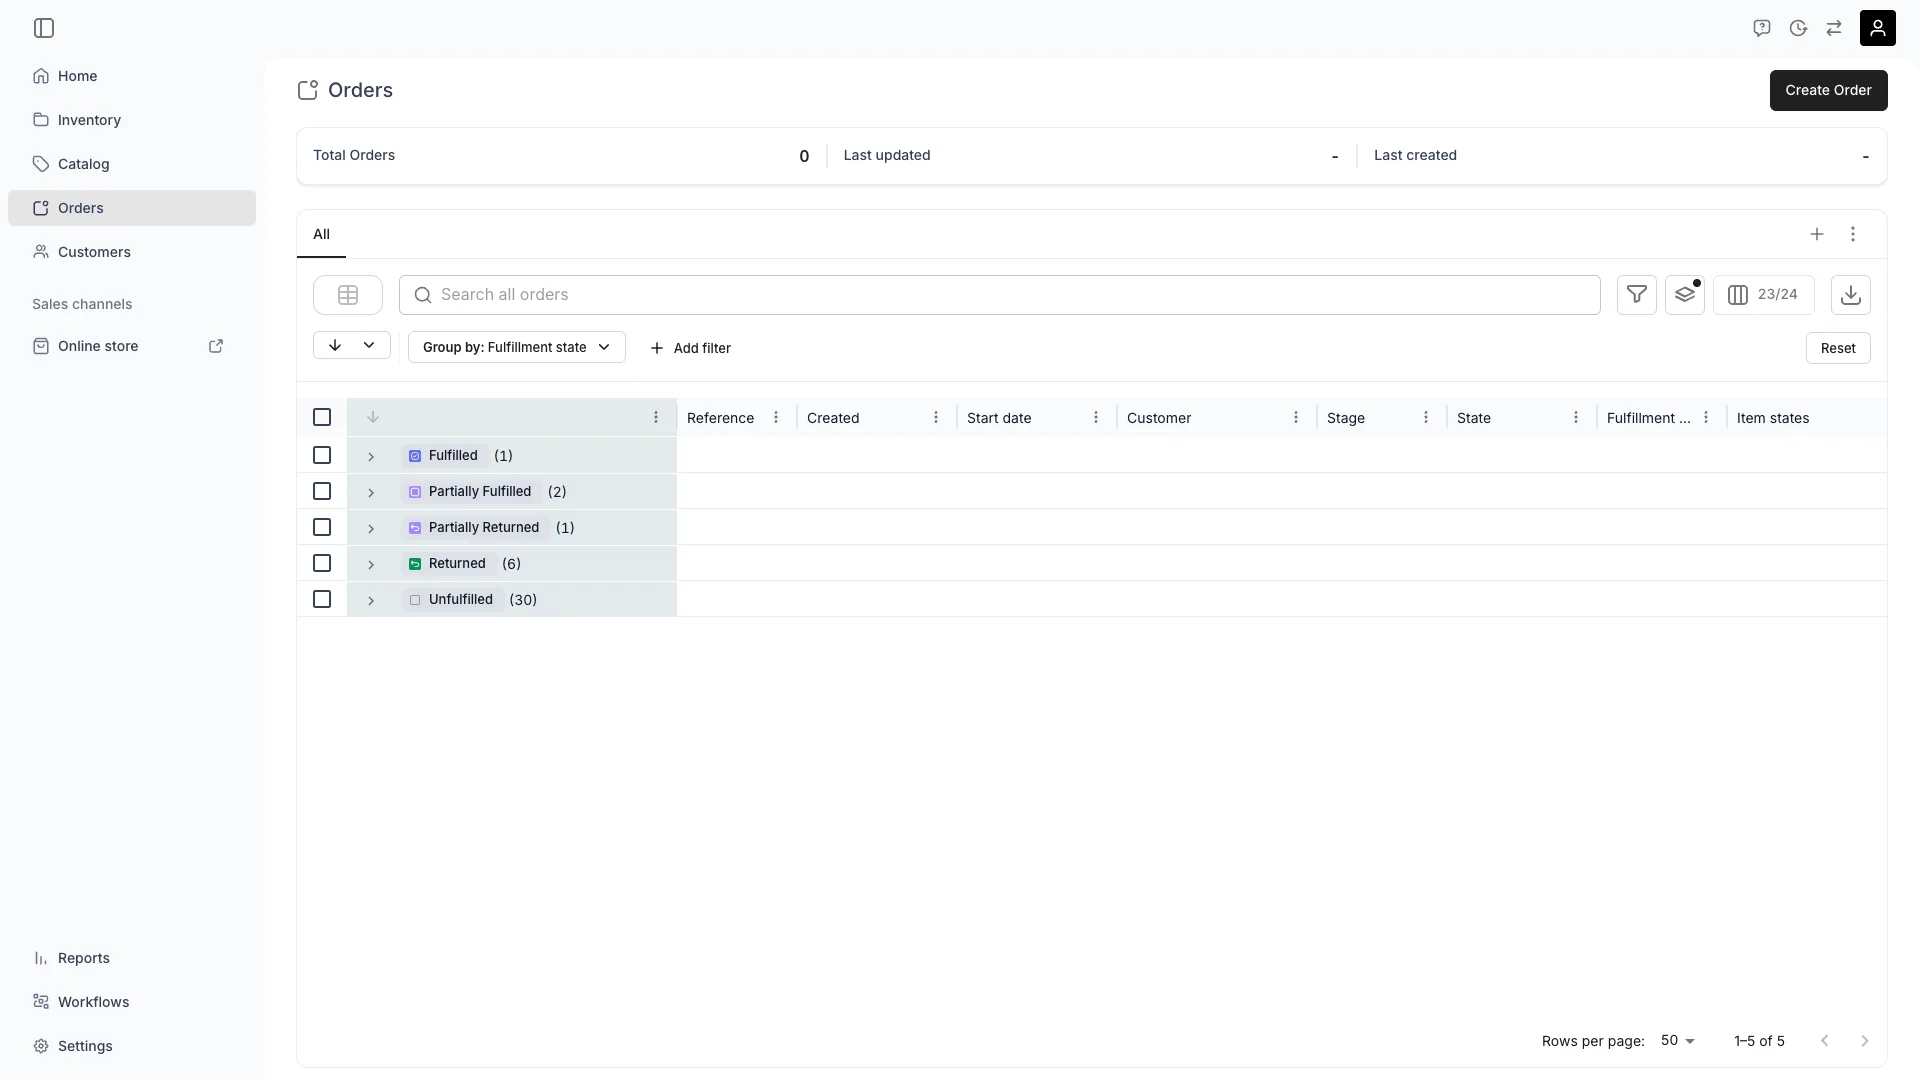This screenshot has width=1920, height=1080.
Task: Open the Reference column options menu
Action: [776, 418]
